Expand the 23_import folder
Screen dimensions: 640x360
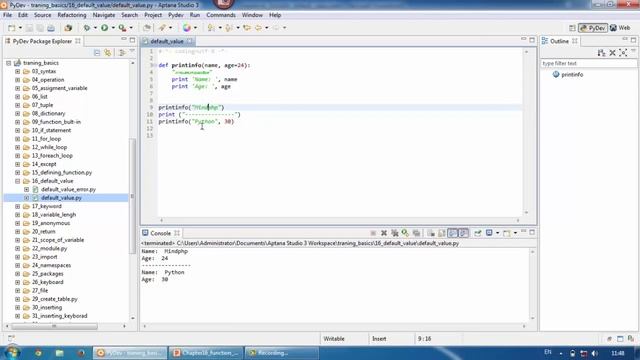(x=18, y=257)
